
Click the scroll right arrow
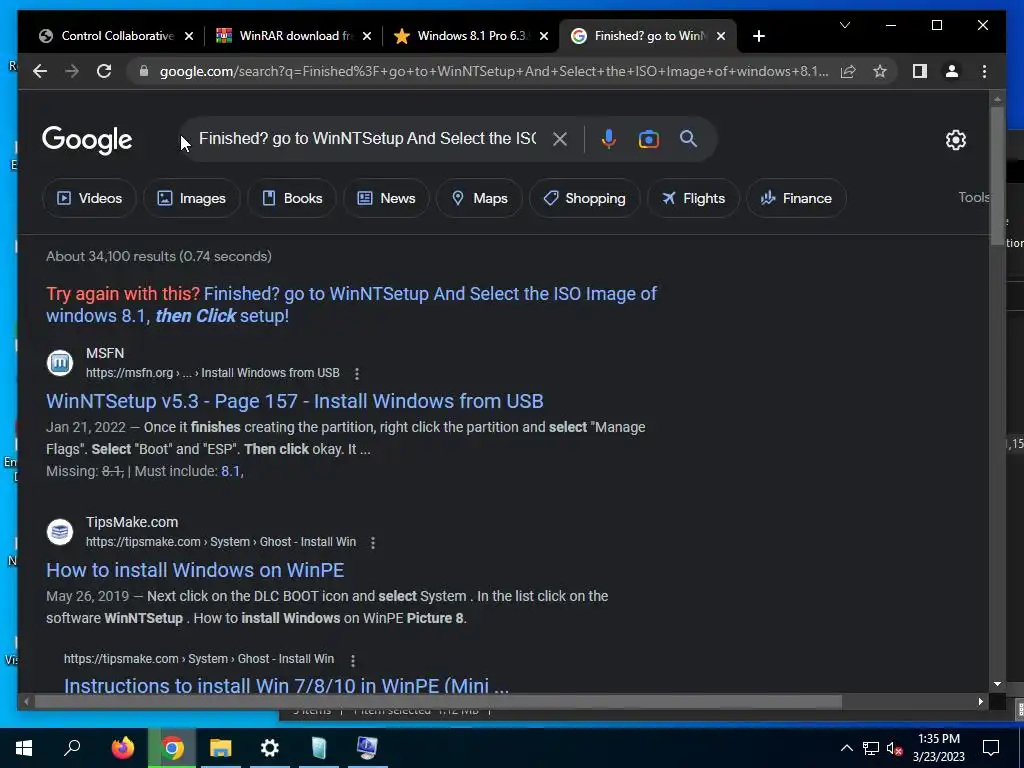980,702
